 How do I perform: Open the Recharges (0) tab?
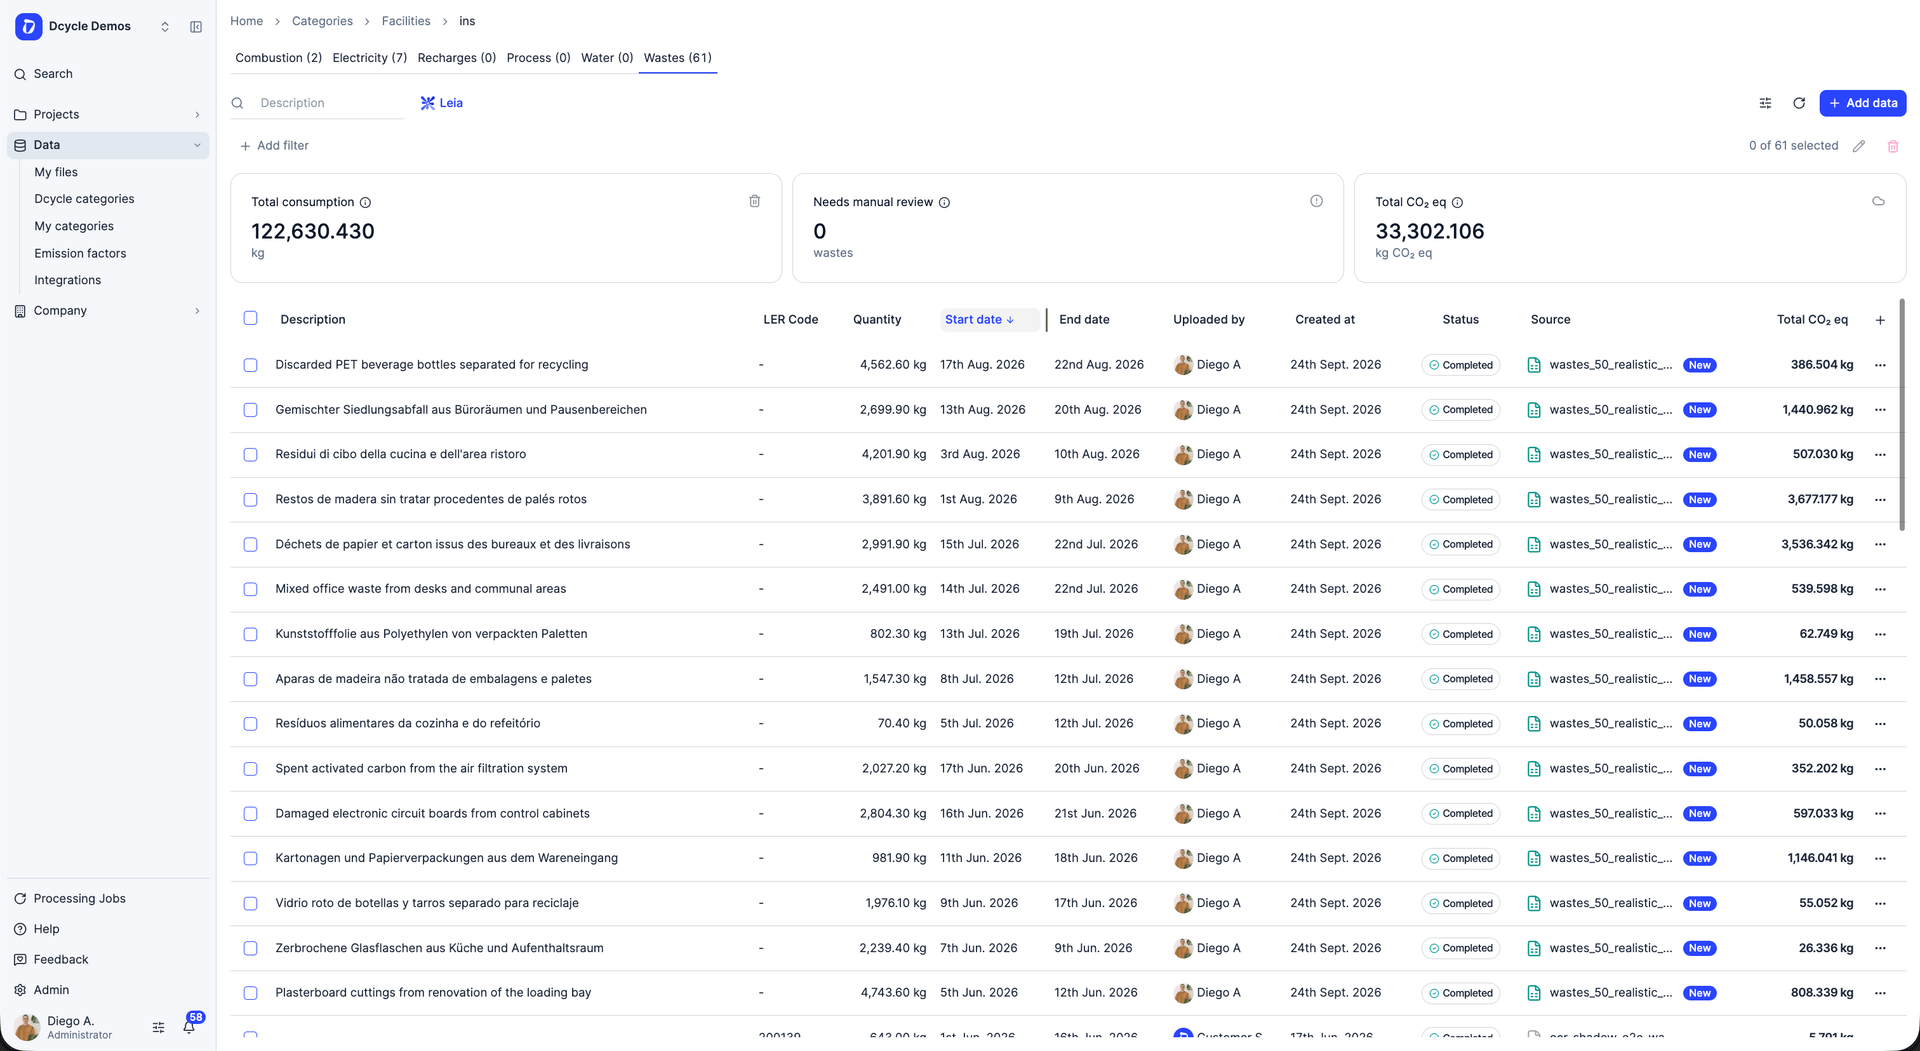point(457,58)
